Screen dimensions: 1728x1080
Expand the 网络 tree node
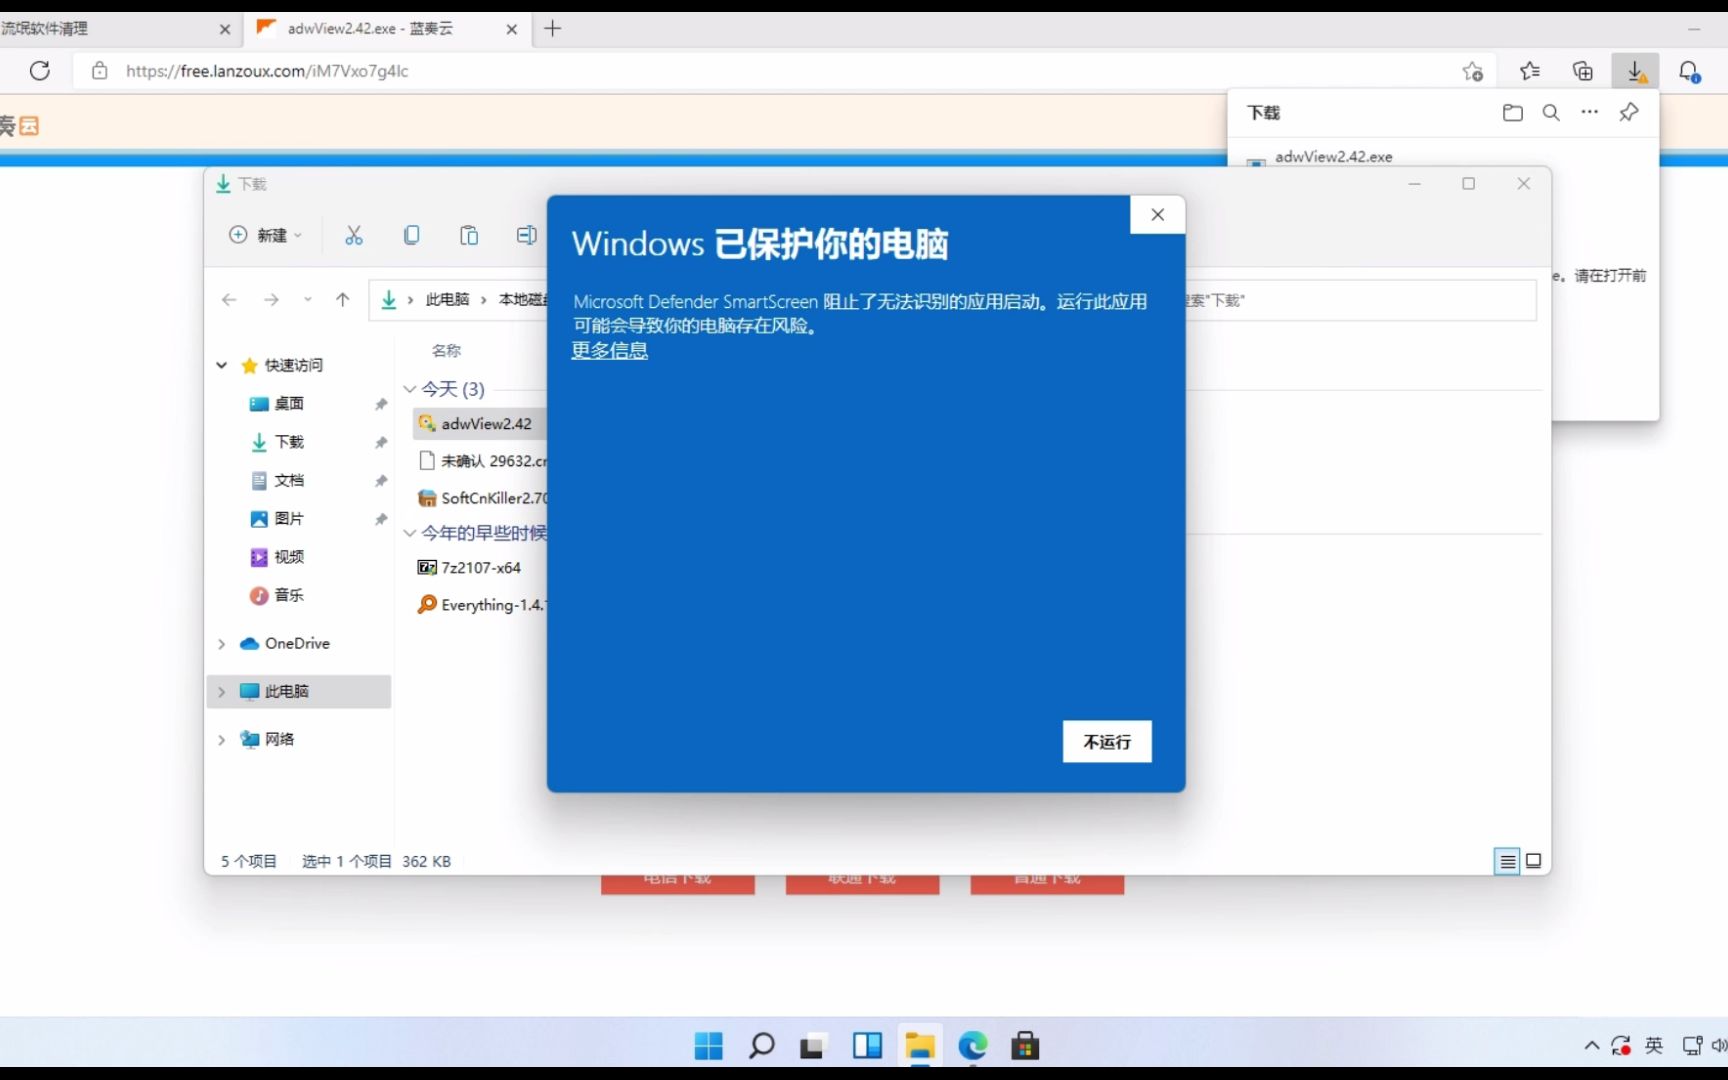click(222, 740)
